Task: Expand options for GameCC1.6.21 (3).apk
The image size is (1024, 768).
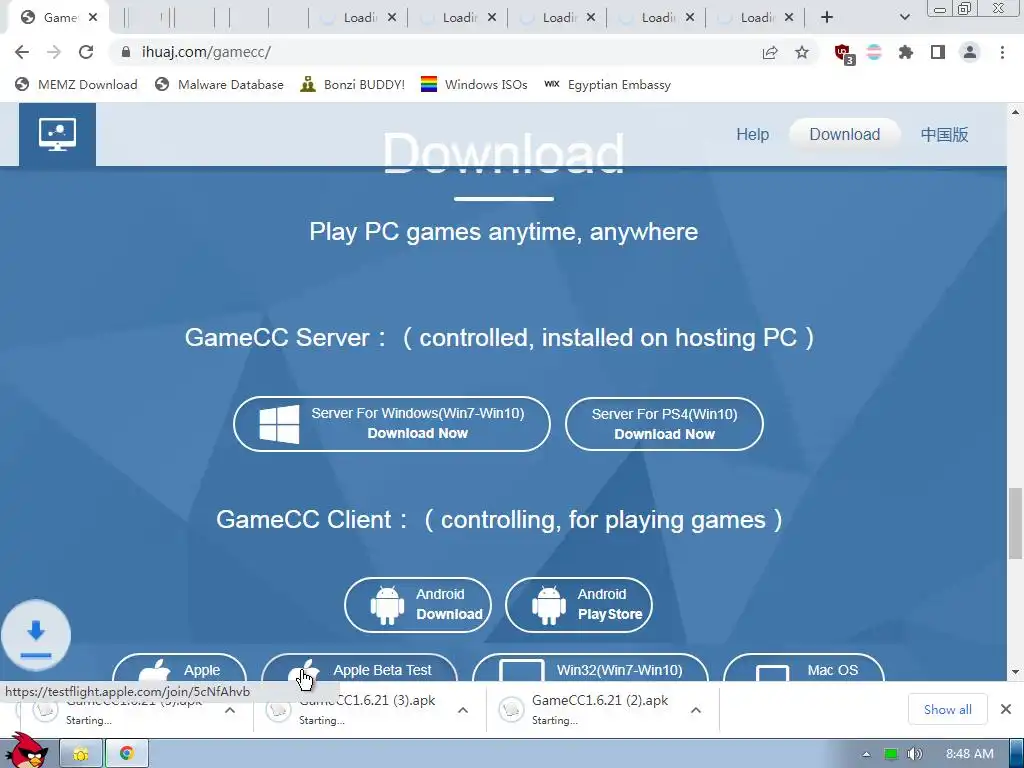Action: 462,710
